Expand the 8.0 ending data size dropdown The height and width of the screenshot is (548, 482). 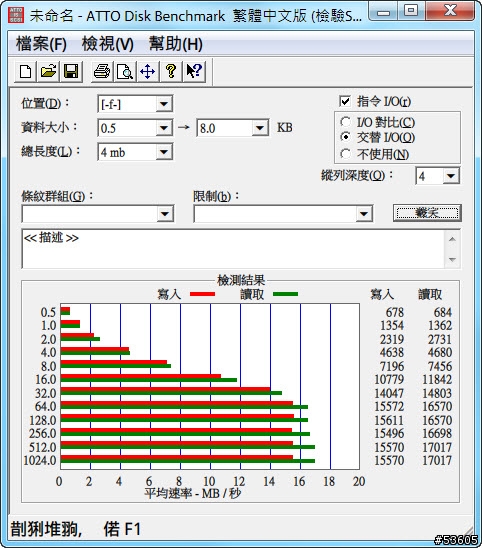click(260, 128)
